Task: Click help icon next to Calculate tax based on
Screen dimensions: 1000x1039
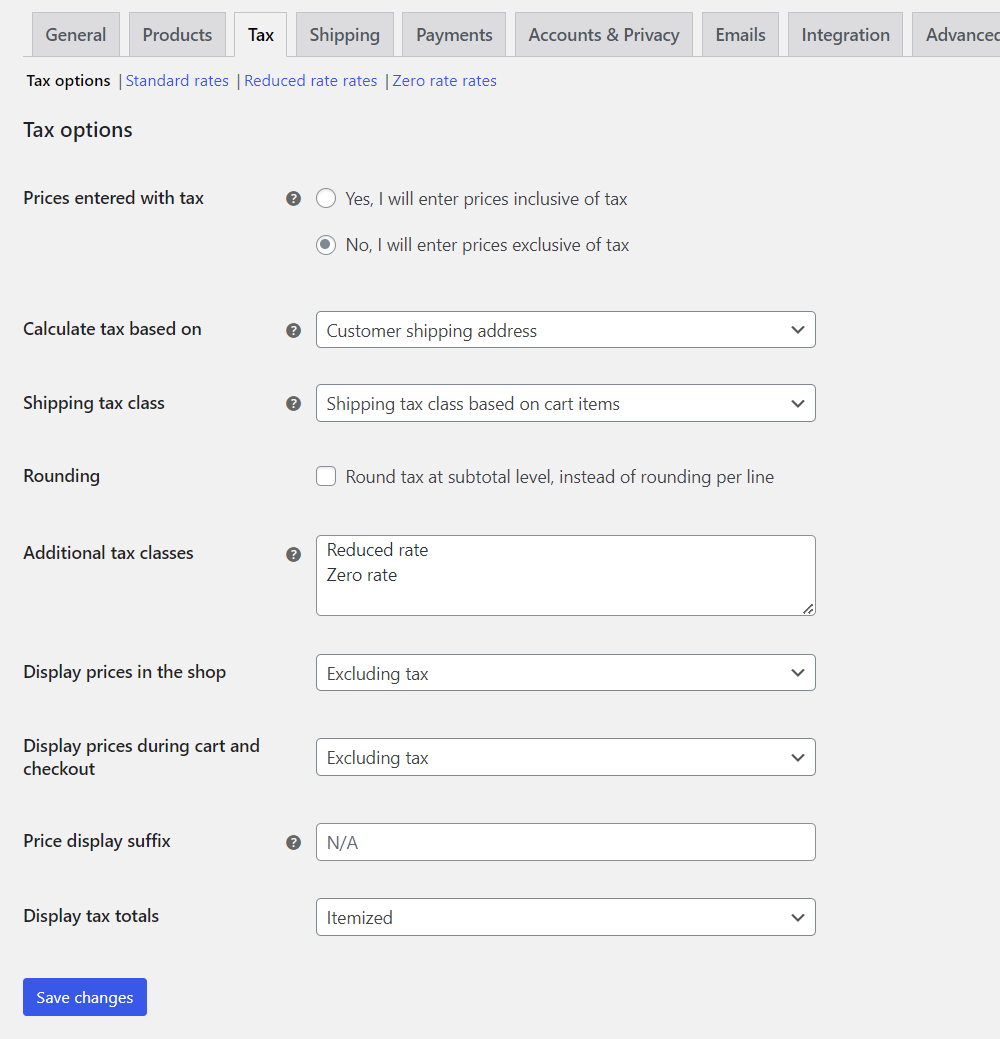Action: click(293, 330)
